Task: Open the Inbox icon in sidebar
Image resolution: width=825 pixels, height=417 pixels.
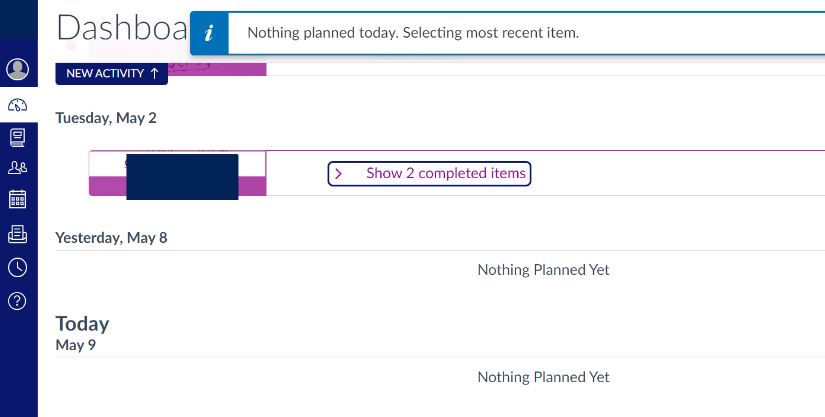Action: click(17, 234)
